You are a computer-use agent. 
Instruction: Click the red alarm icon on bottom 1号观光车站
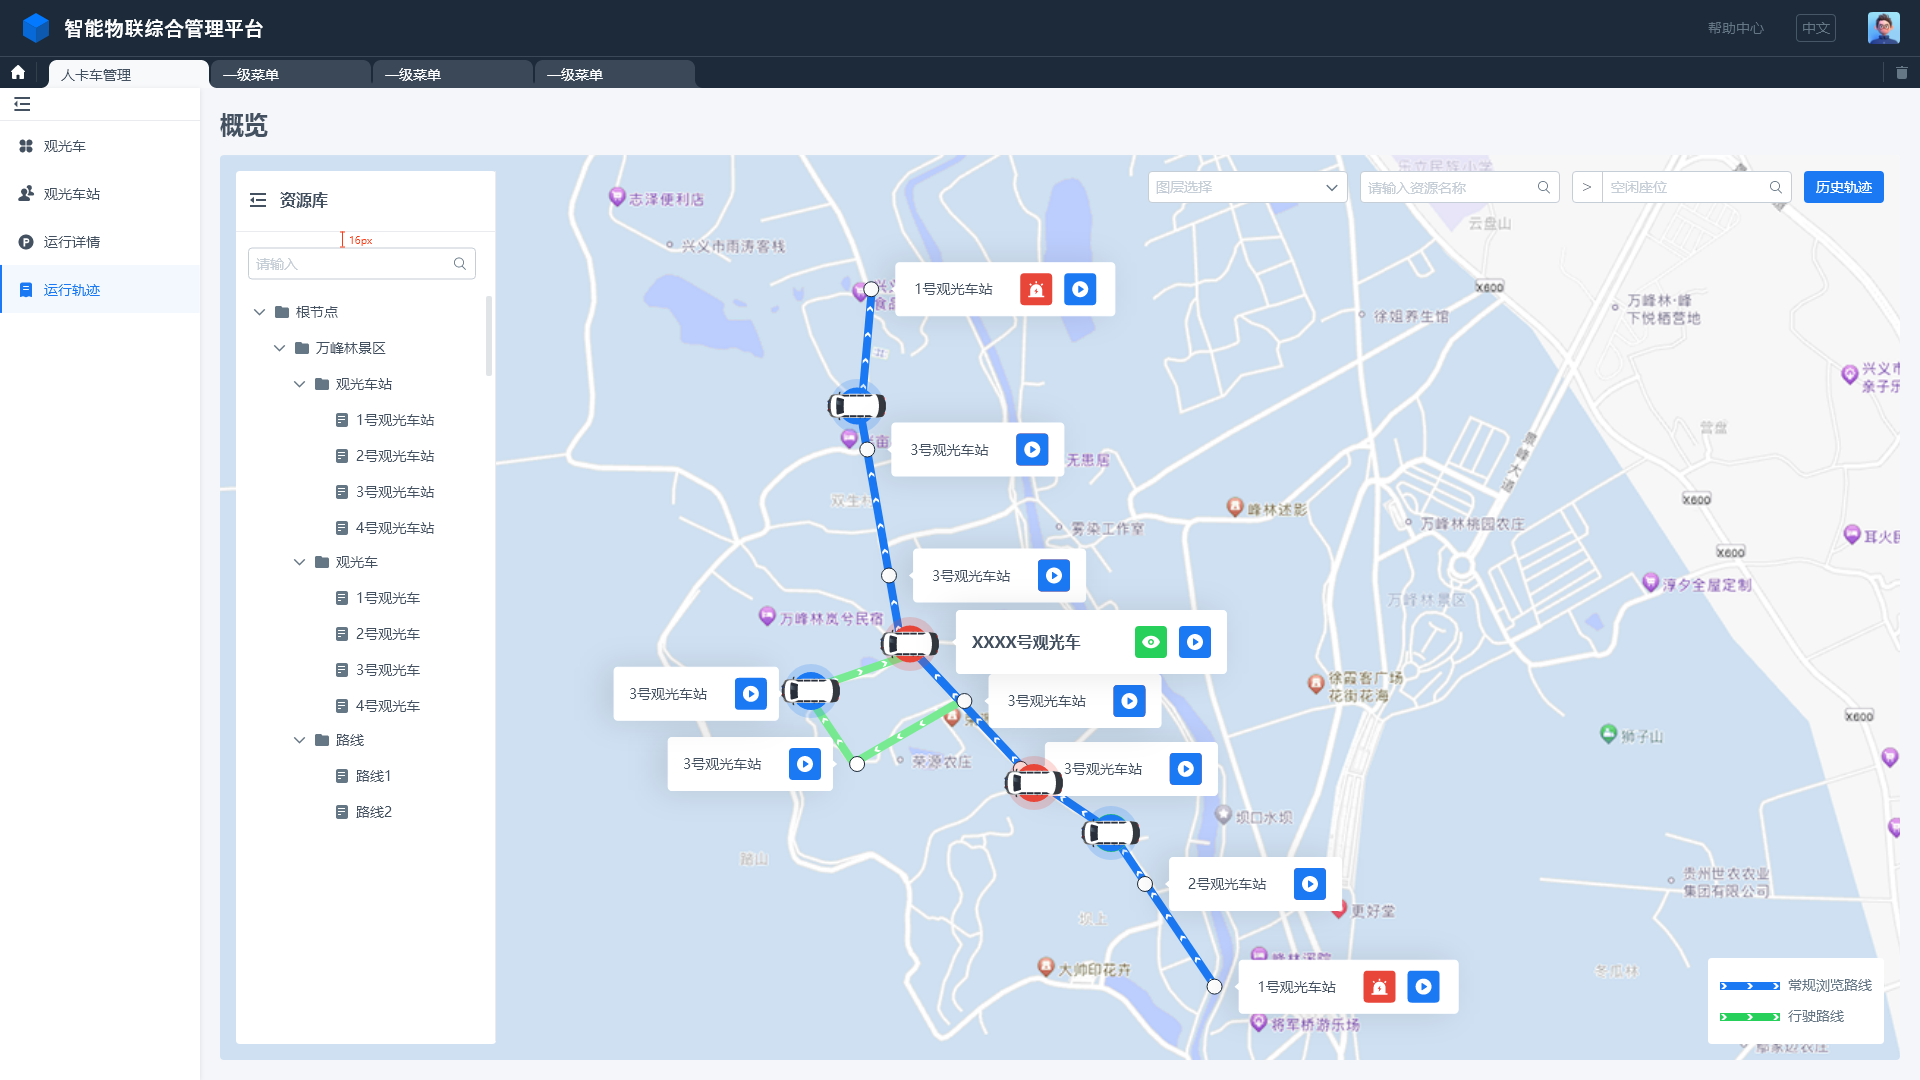point(1379,987)
